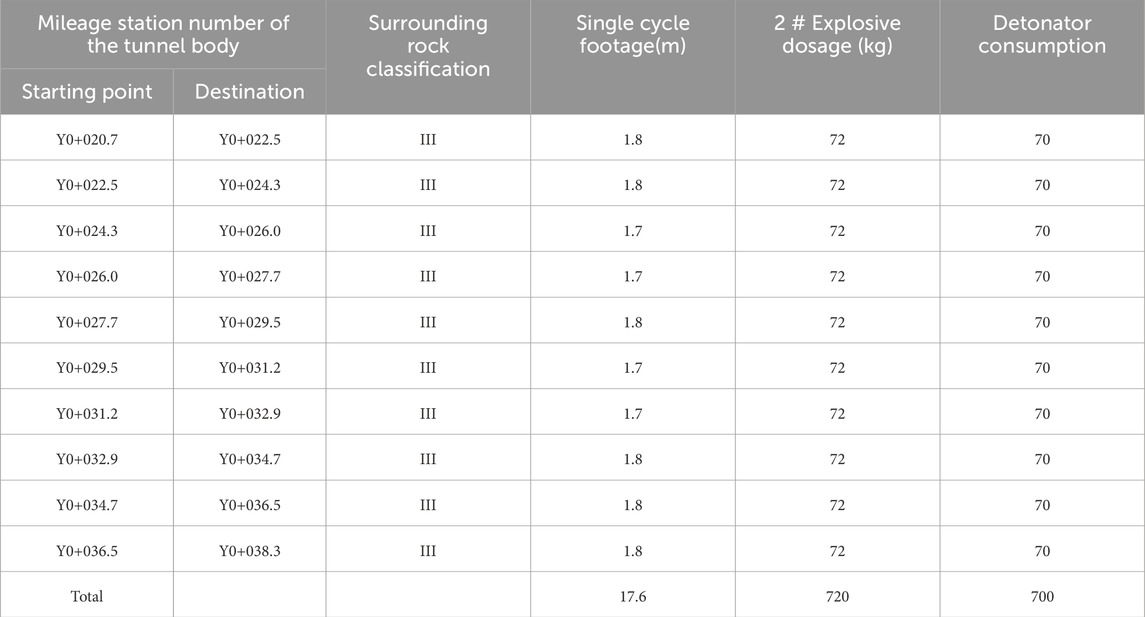Click the "Detonator consumption" column header
This screenshot has height=617, width=1145.
click(x=1042, y=34)
